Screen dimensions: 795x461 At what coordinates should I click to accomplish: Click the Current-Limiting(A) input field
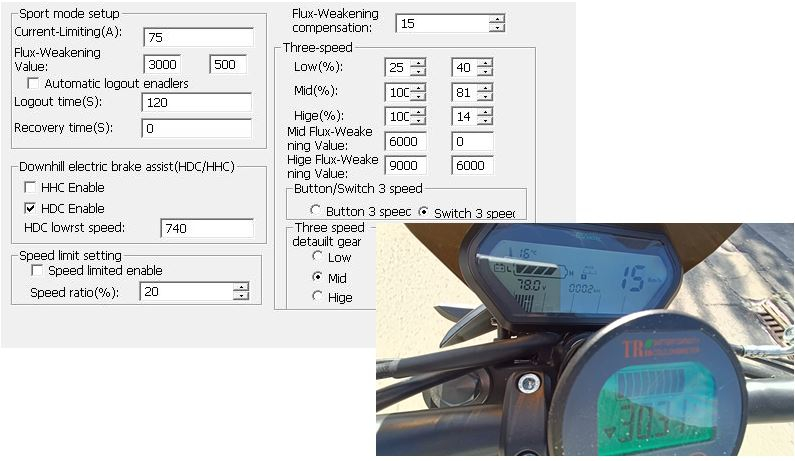click(197, 37)
